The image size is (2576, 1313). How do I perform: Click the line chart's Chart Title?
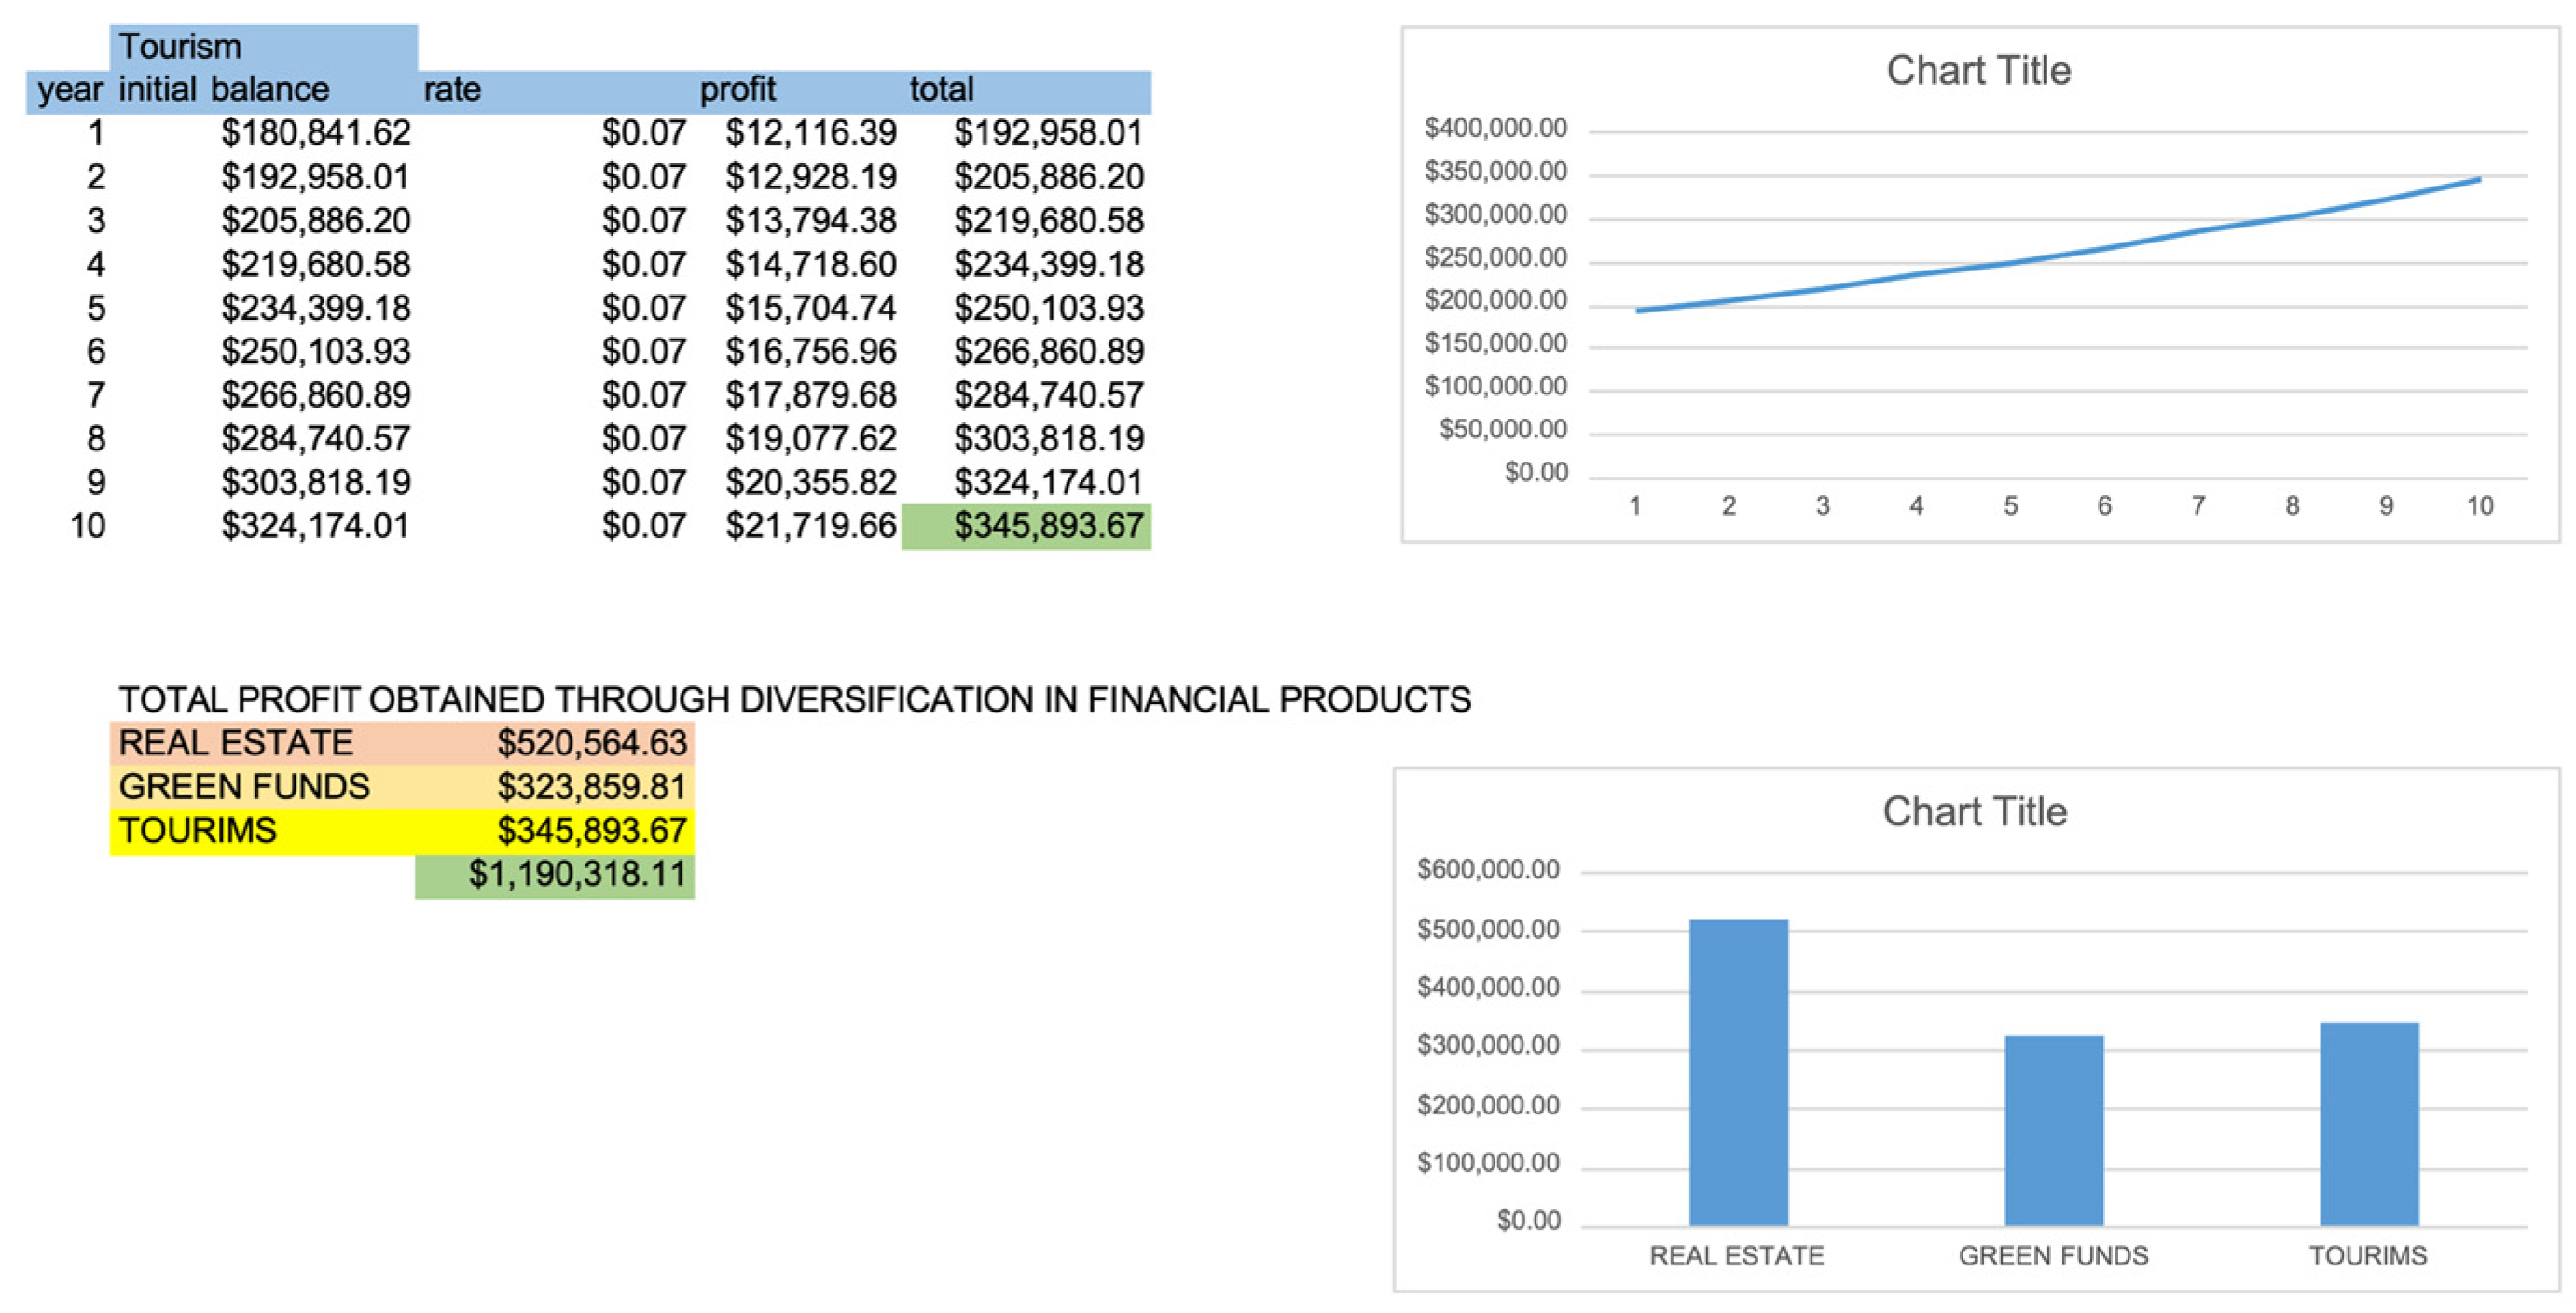click(1978, 71)
